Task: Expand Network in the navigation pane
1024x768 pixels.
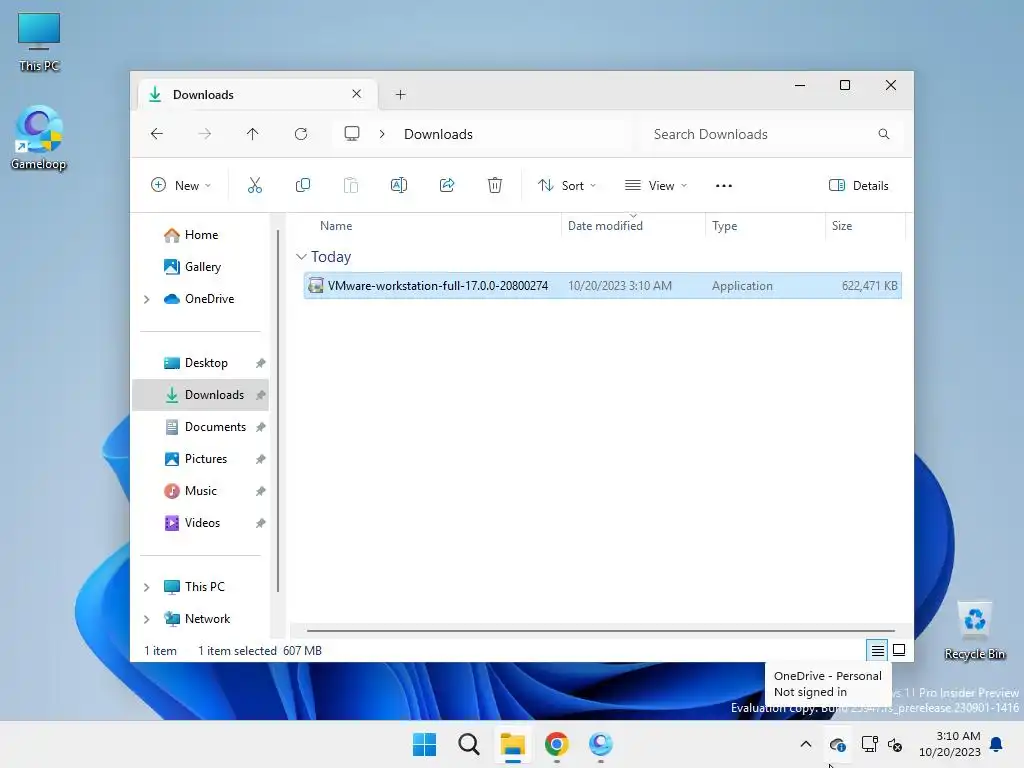Action: 146,619
